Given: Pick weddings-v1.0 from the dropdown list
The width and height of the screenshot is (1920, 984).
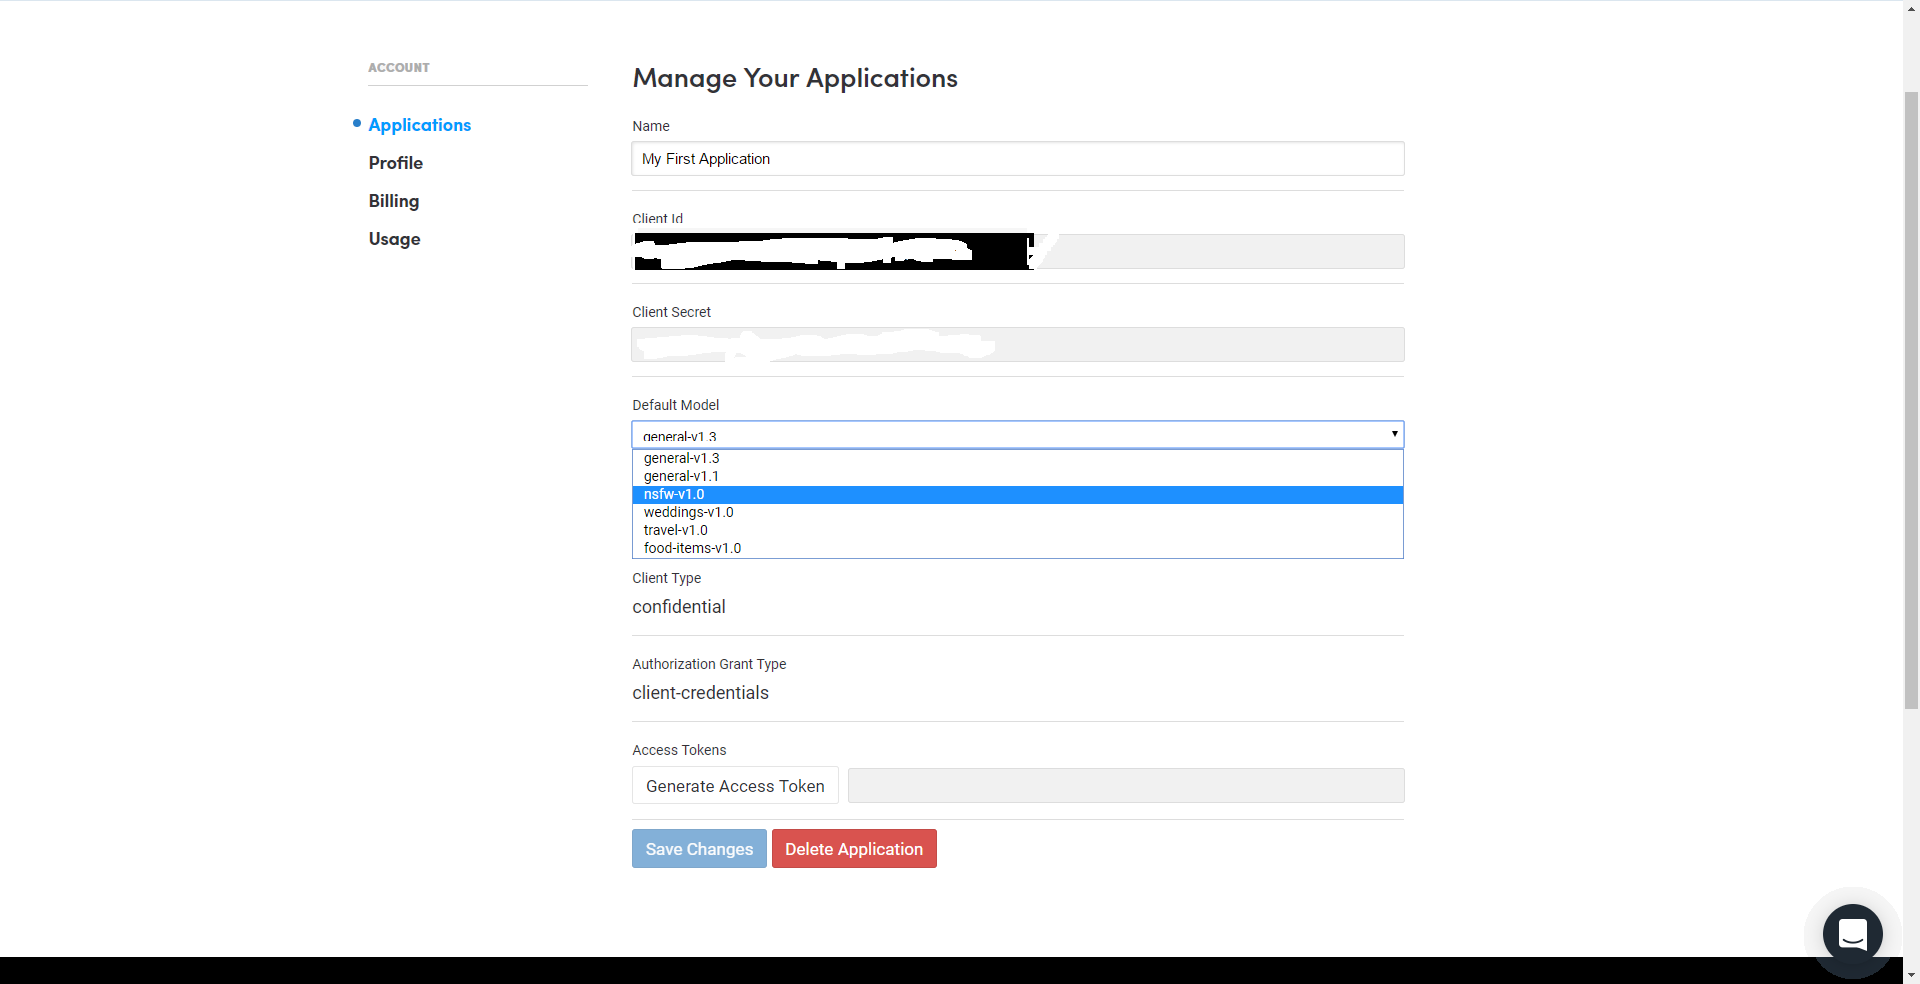Looking at the screenshot, I should click(689, 513).
